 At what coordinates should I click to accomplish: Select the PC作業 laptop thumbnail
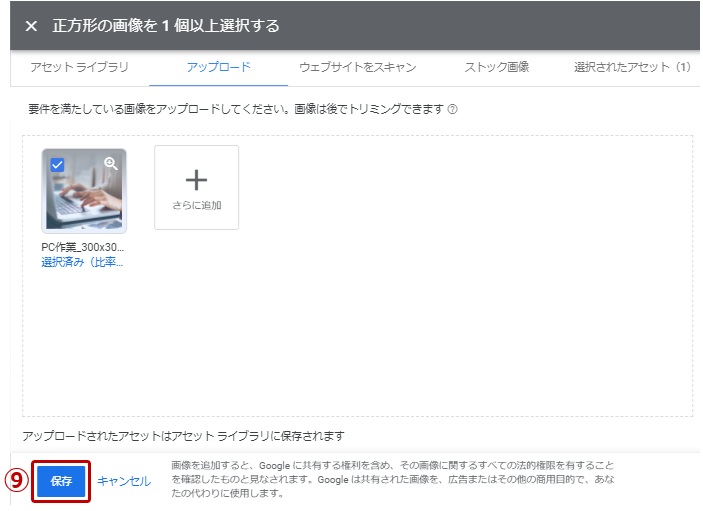click(84, 191)
